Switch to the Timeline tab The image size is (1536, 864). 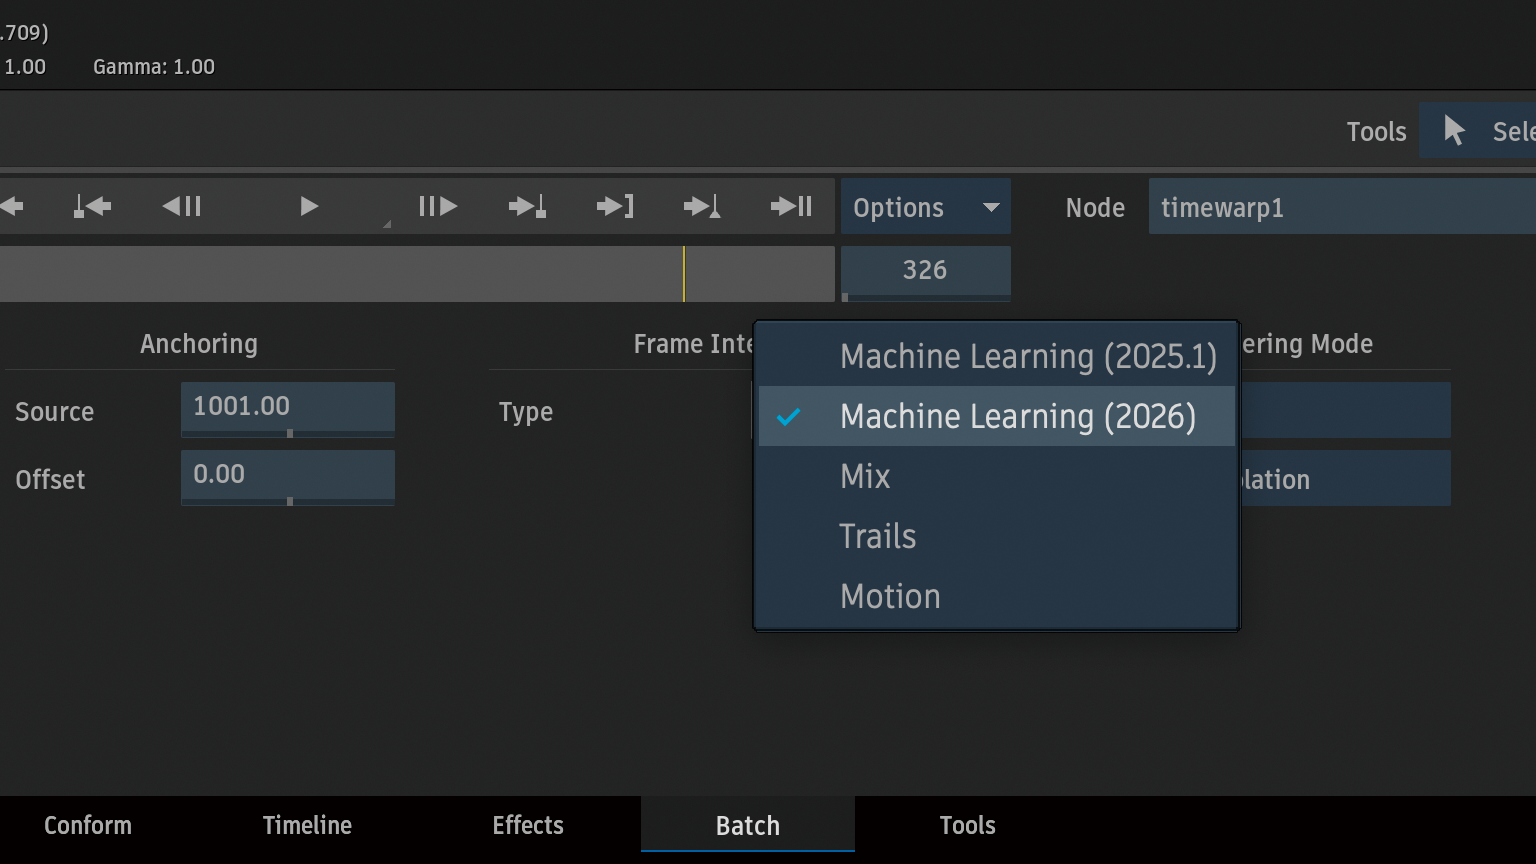(x=307, y=826)
